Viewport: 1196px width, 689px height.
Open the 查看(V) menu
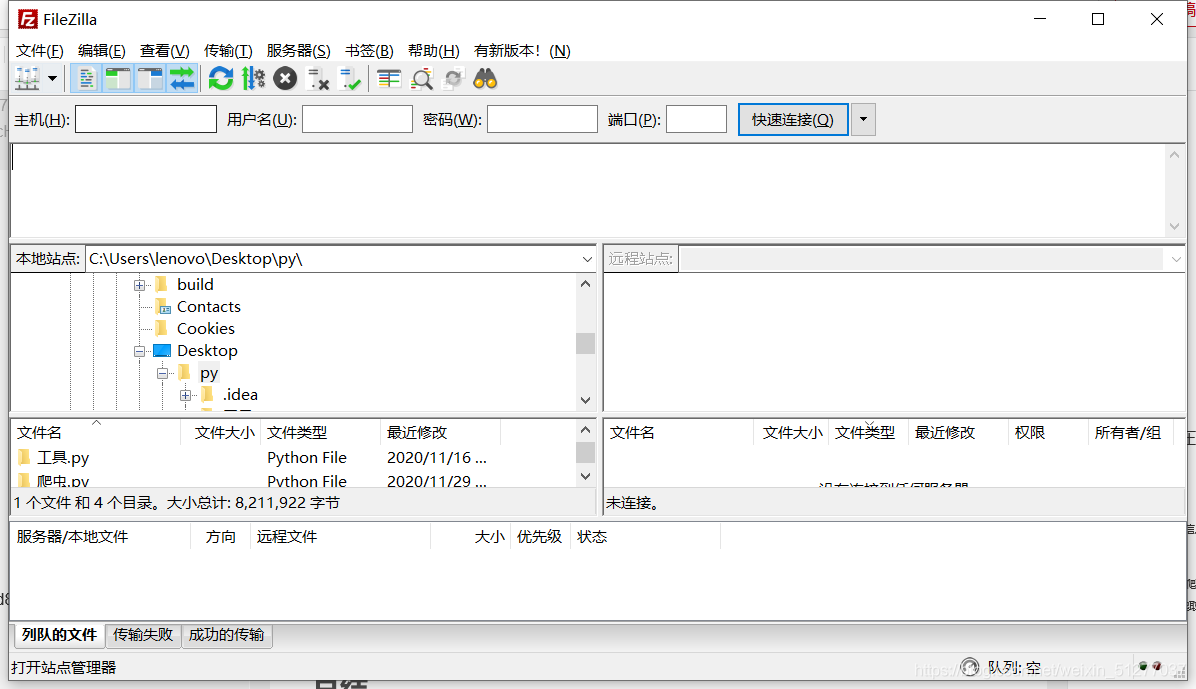click(165, 50)
